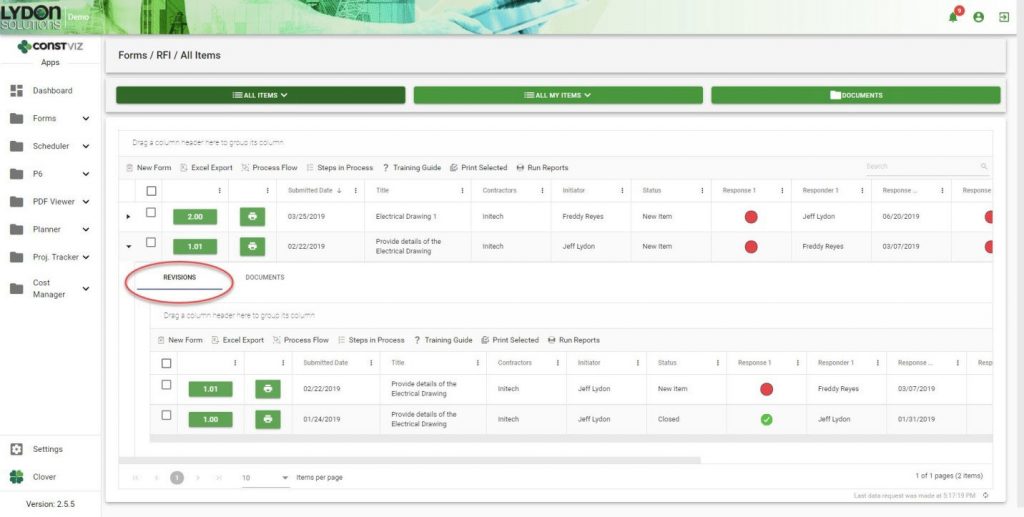Print the RFI revision 2.00 row
1024x517 pixels.
252,216
